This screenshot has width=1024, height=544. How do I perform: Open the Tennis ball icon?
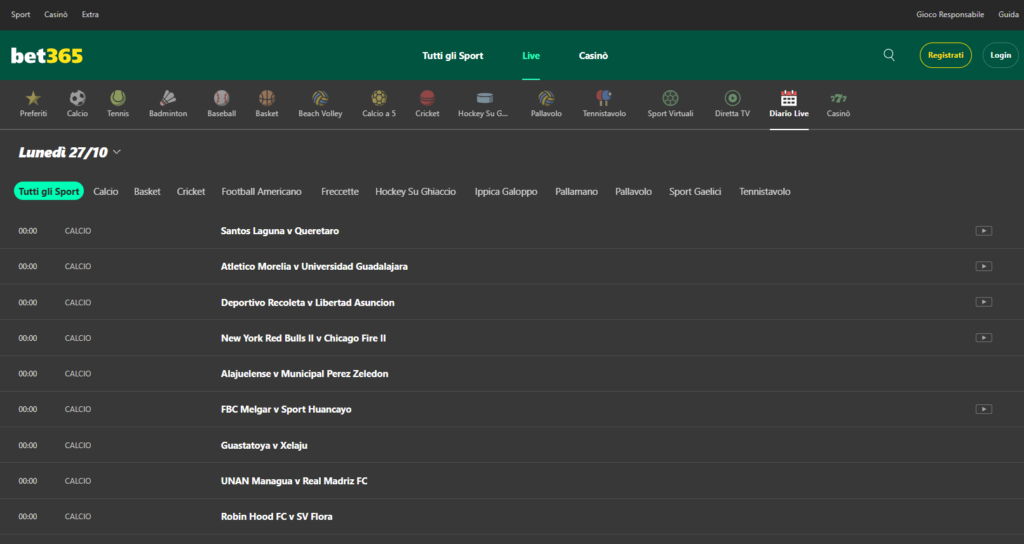(118, 98)
